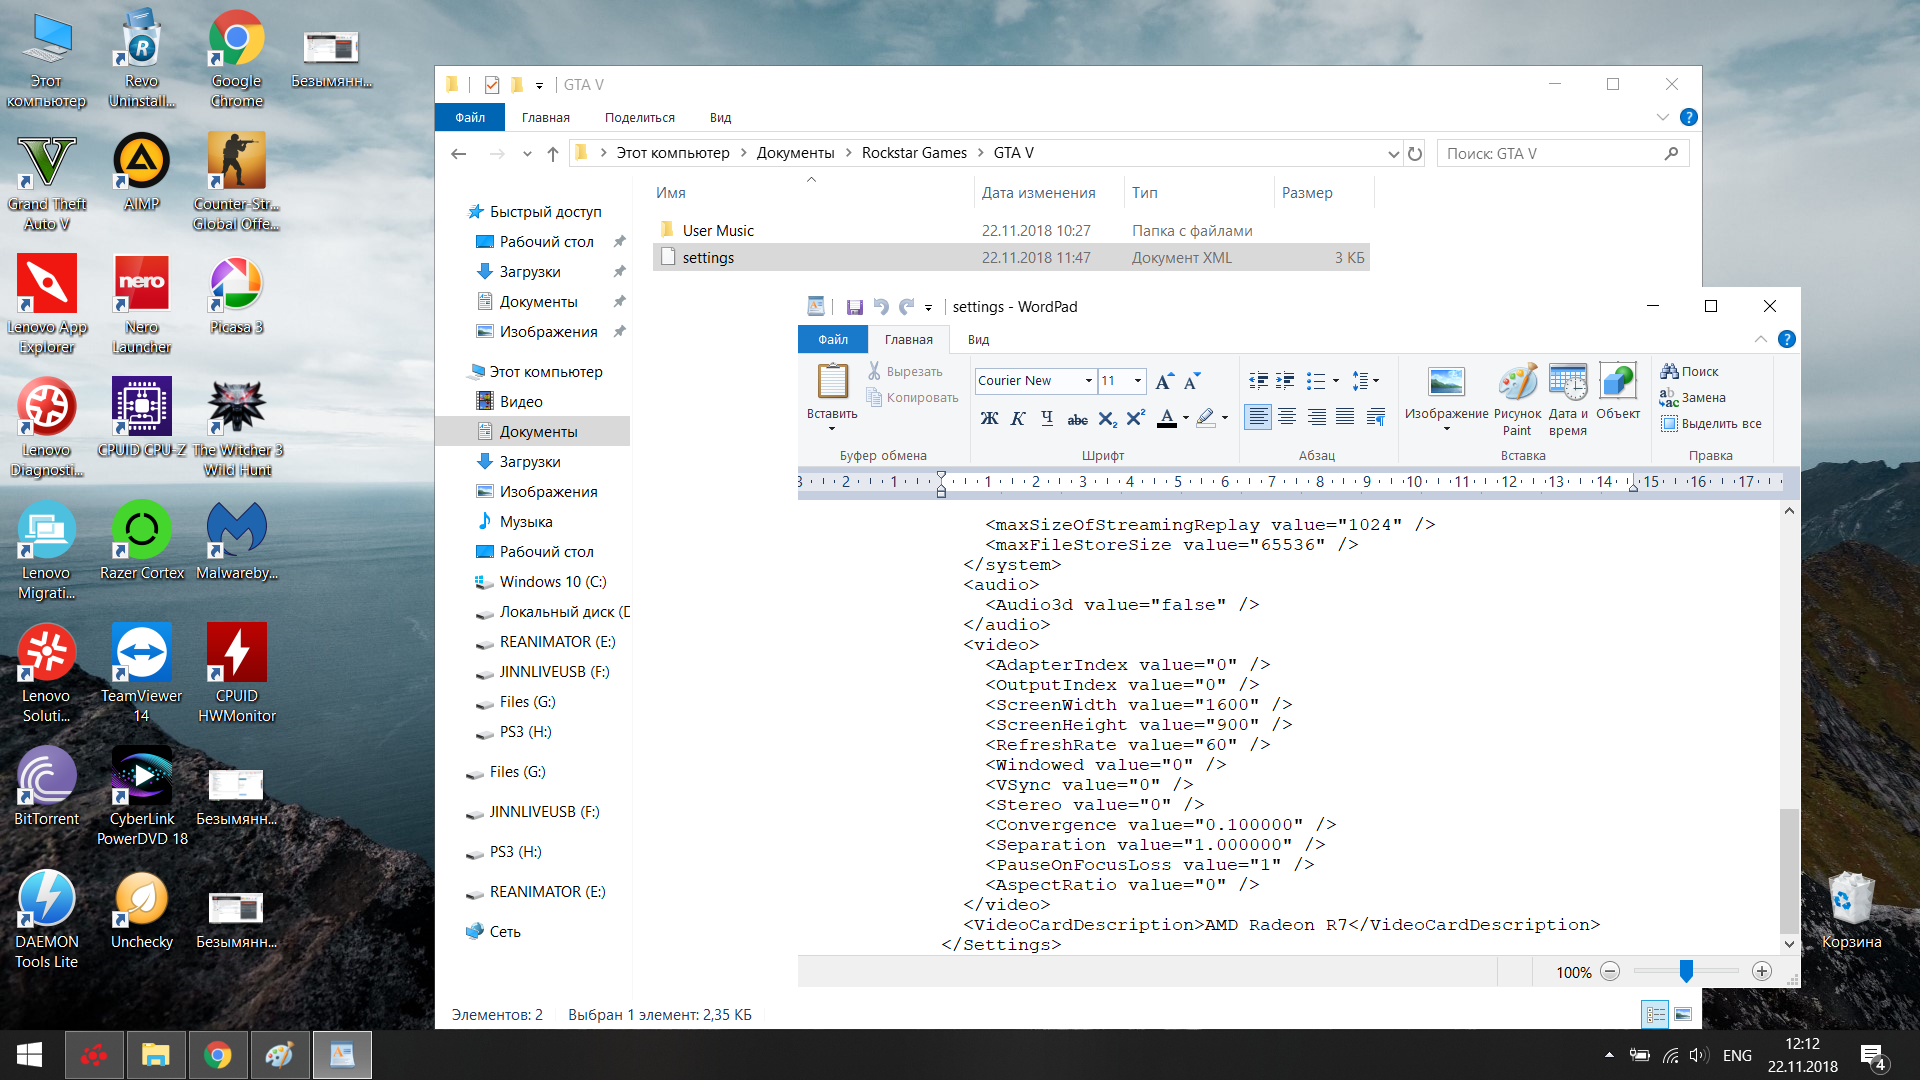
Task: Click the Explorer refresh icon
Action: pos(1414,153)
